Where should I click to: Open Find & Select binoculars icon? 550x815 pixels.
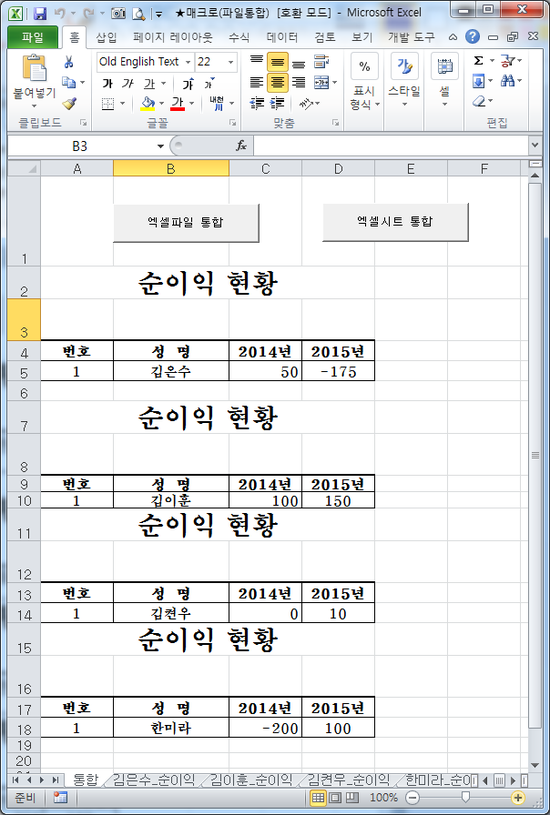(507, 81)
